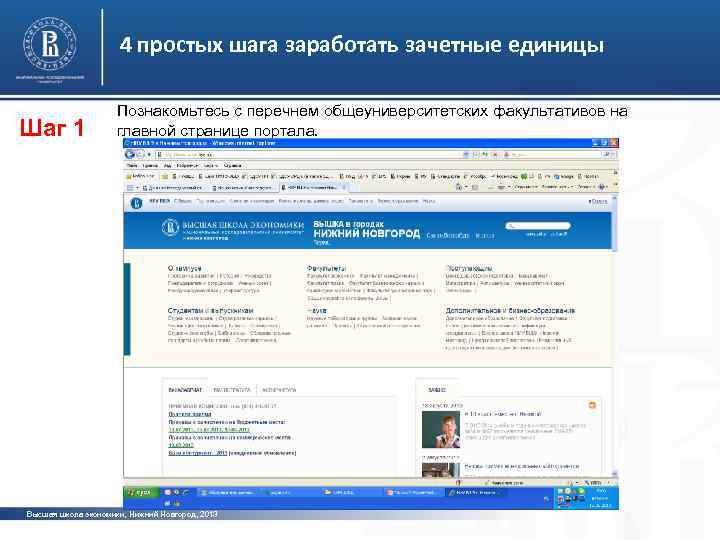
Task: Click the Home icon in the command bar
Action: coord(458,187)
